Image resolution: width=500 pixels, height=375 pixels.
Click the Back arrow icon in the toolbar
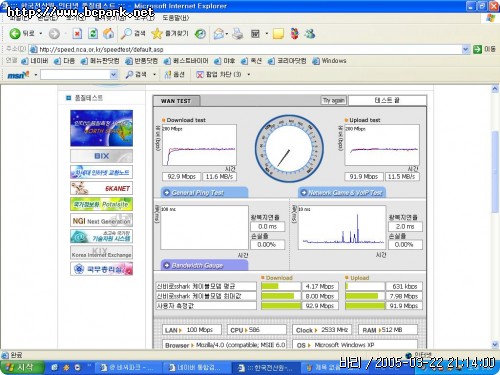pos(15,33)
